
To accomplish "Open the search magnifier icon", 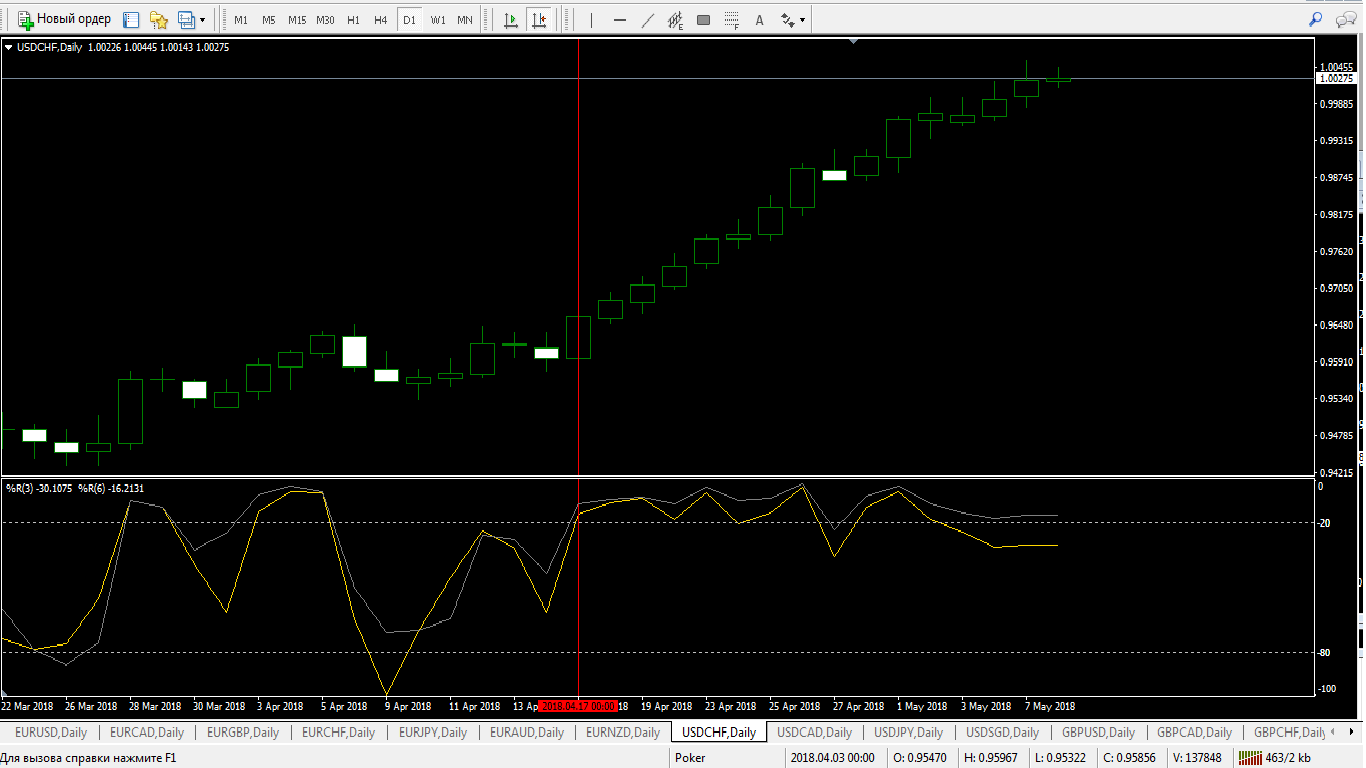I will [1315, 19].
